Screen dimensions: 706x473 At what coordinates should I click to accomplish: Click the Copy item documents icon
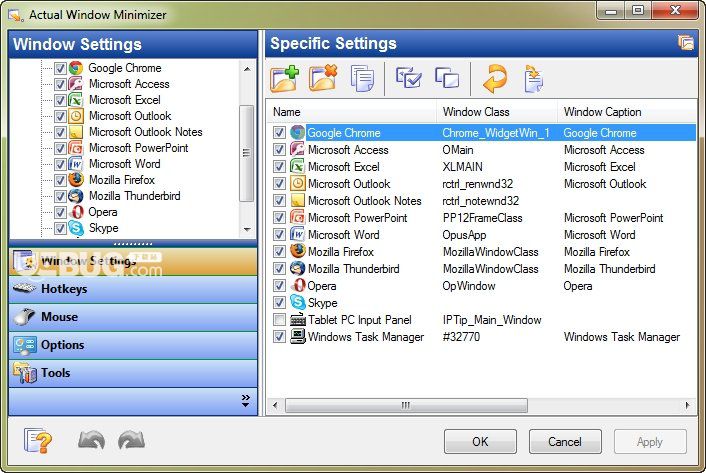coord(362,79)
